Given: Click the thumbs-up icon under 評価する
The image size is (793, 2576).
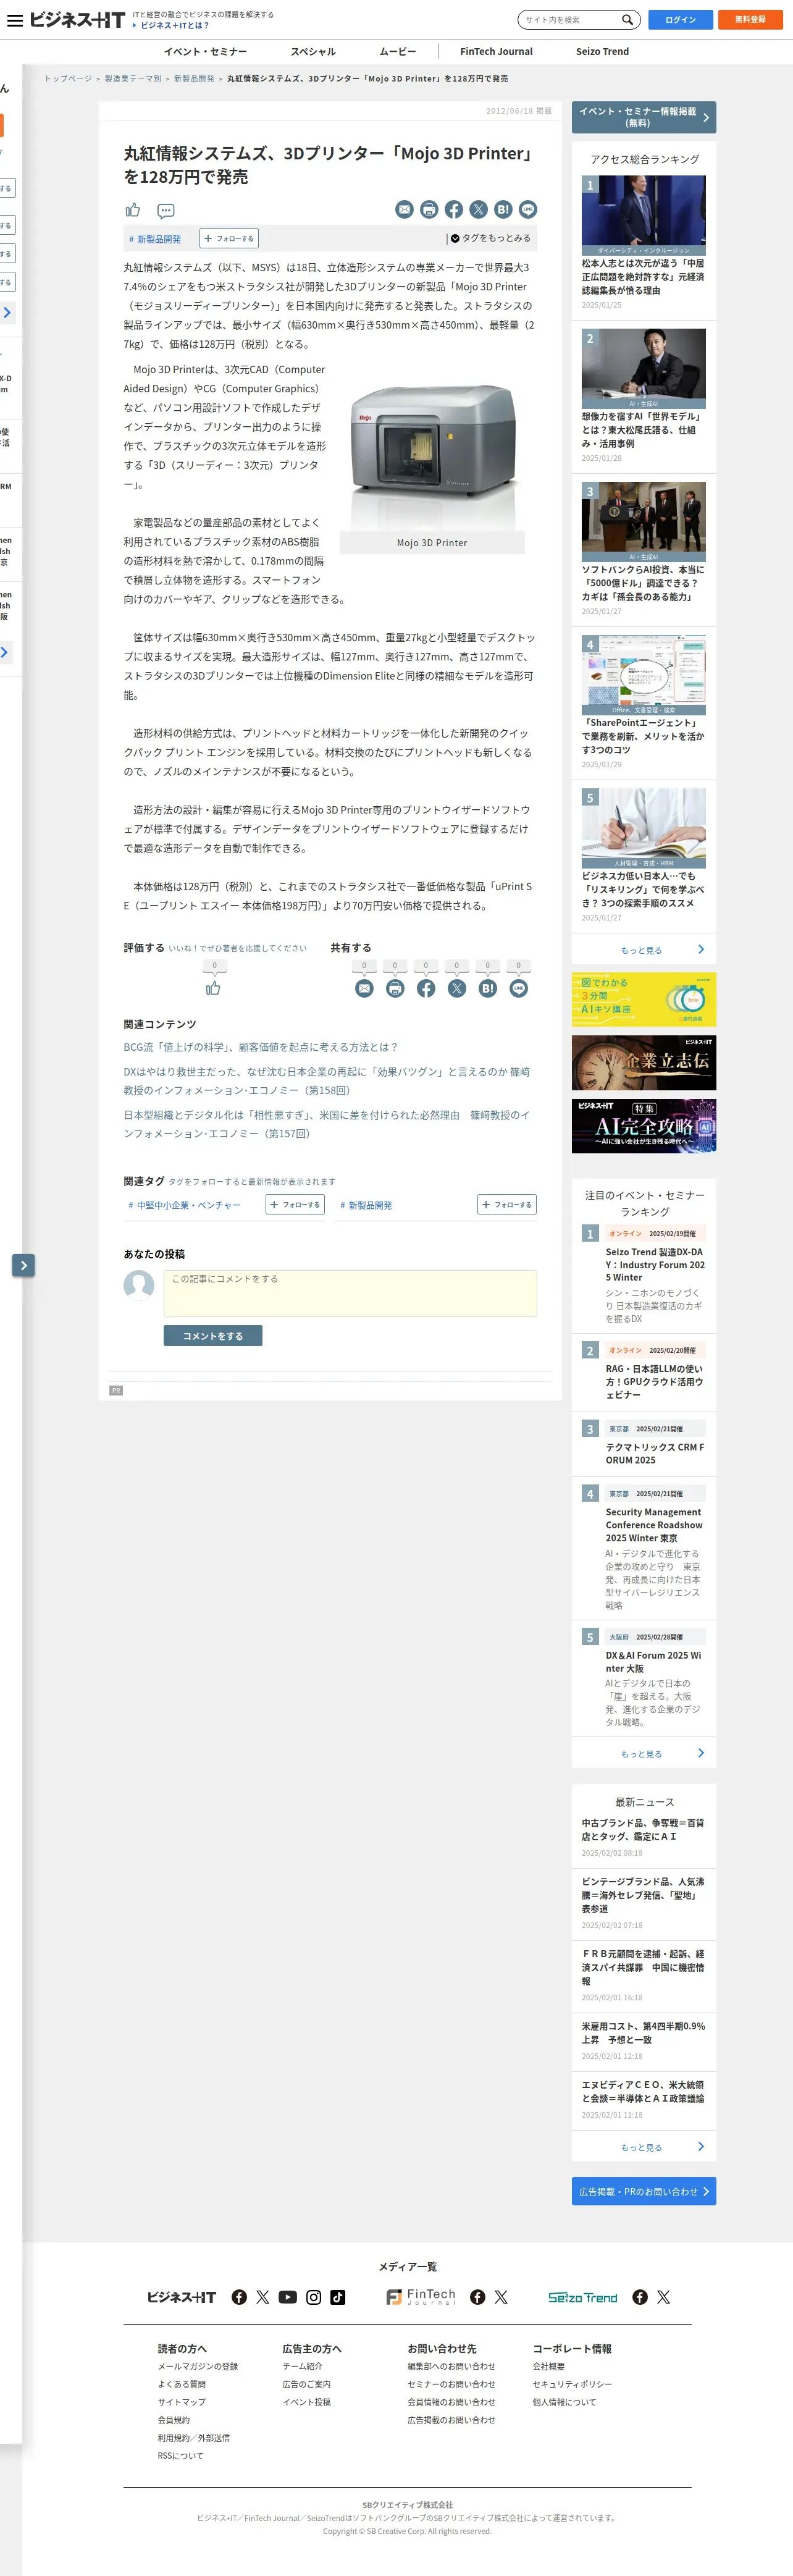Looking at the screenshot, I should click(x=213, y=988).
